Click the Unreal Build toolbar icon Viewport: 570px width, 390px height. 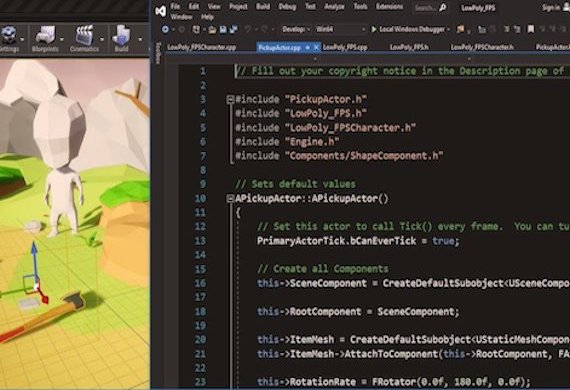[x=121, y=39]
